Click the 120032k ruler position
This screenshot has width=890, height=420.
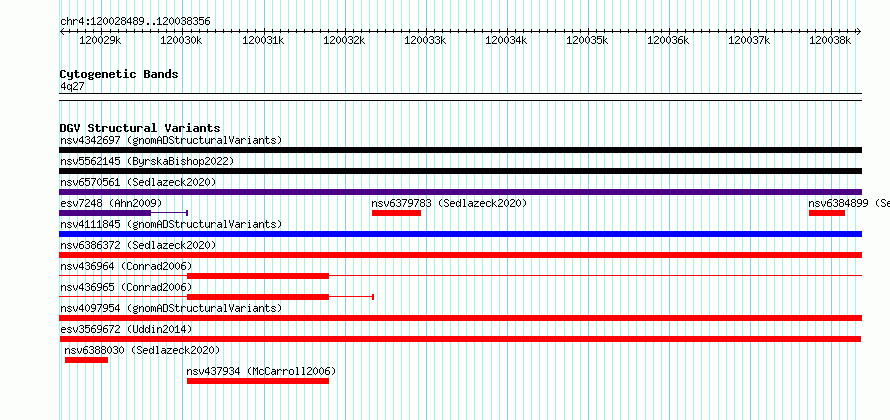tap(344, 40)
